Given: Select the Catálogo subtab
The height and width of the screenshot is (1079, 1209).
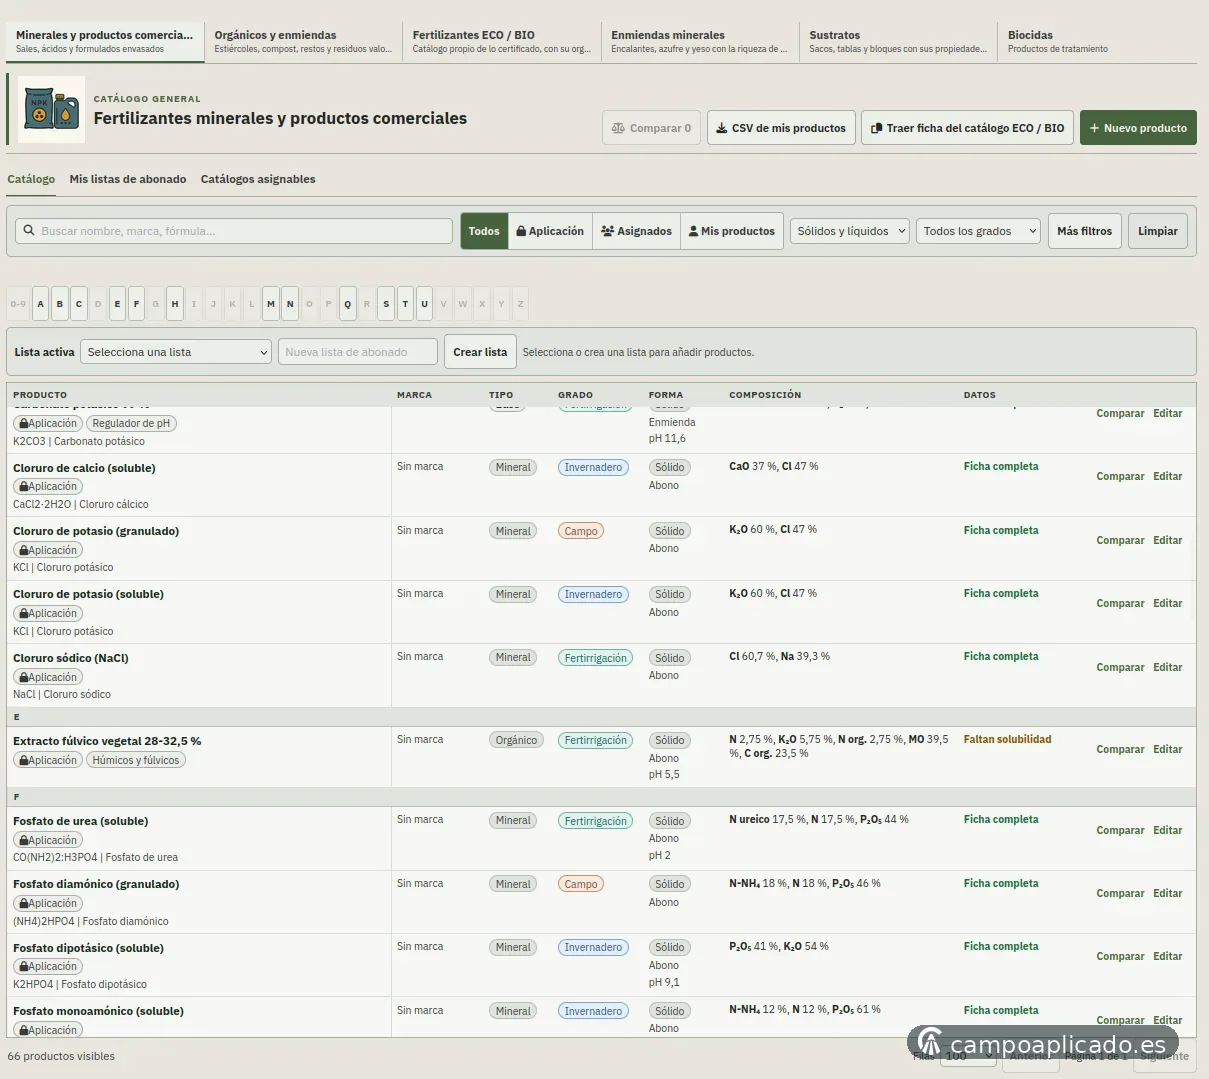Looking at the screenshot, I should coord(31,179).
